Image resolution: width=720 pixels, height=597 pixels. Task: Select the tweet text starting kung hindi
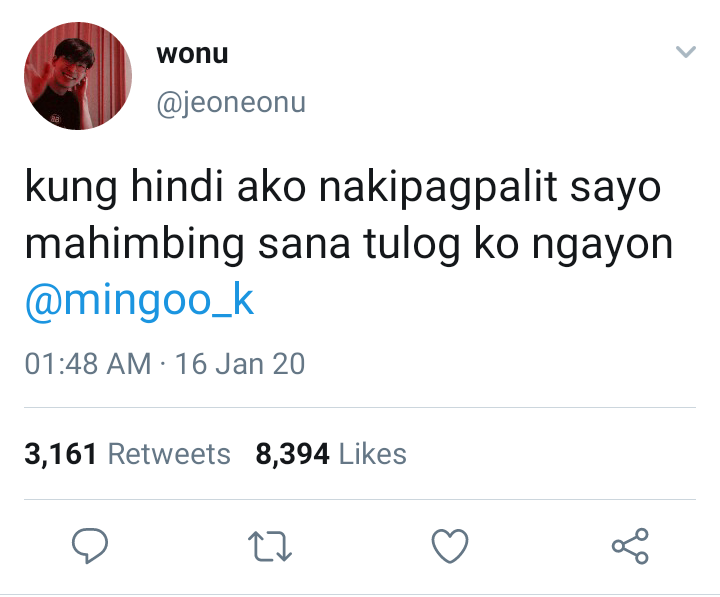pyautogui.click(x=349, y=215)
